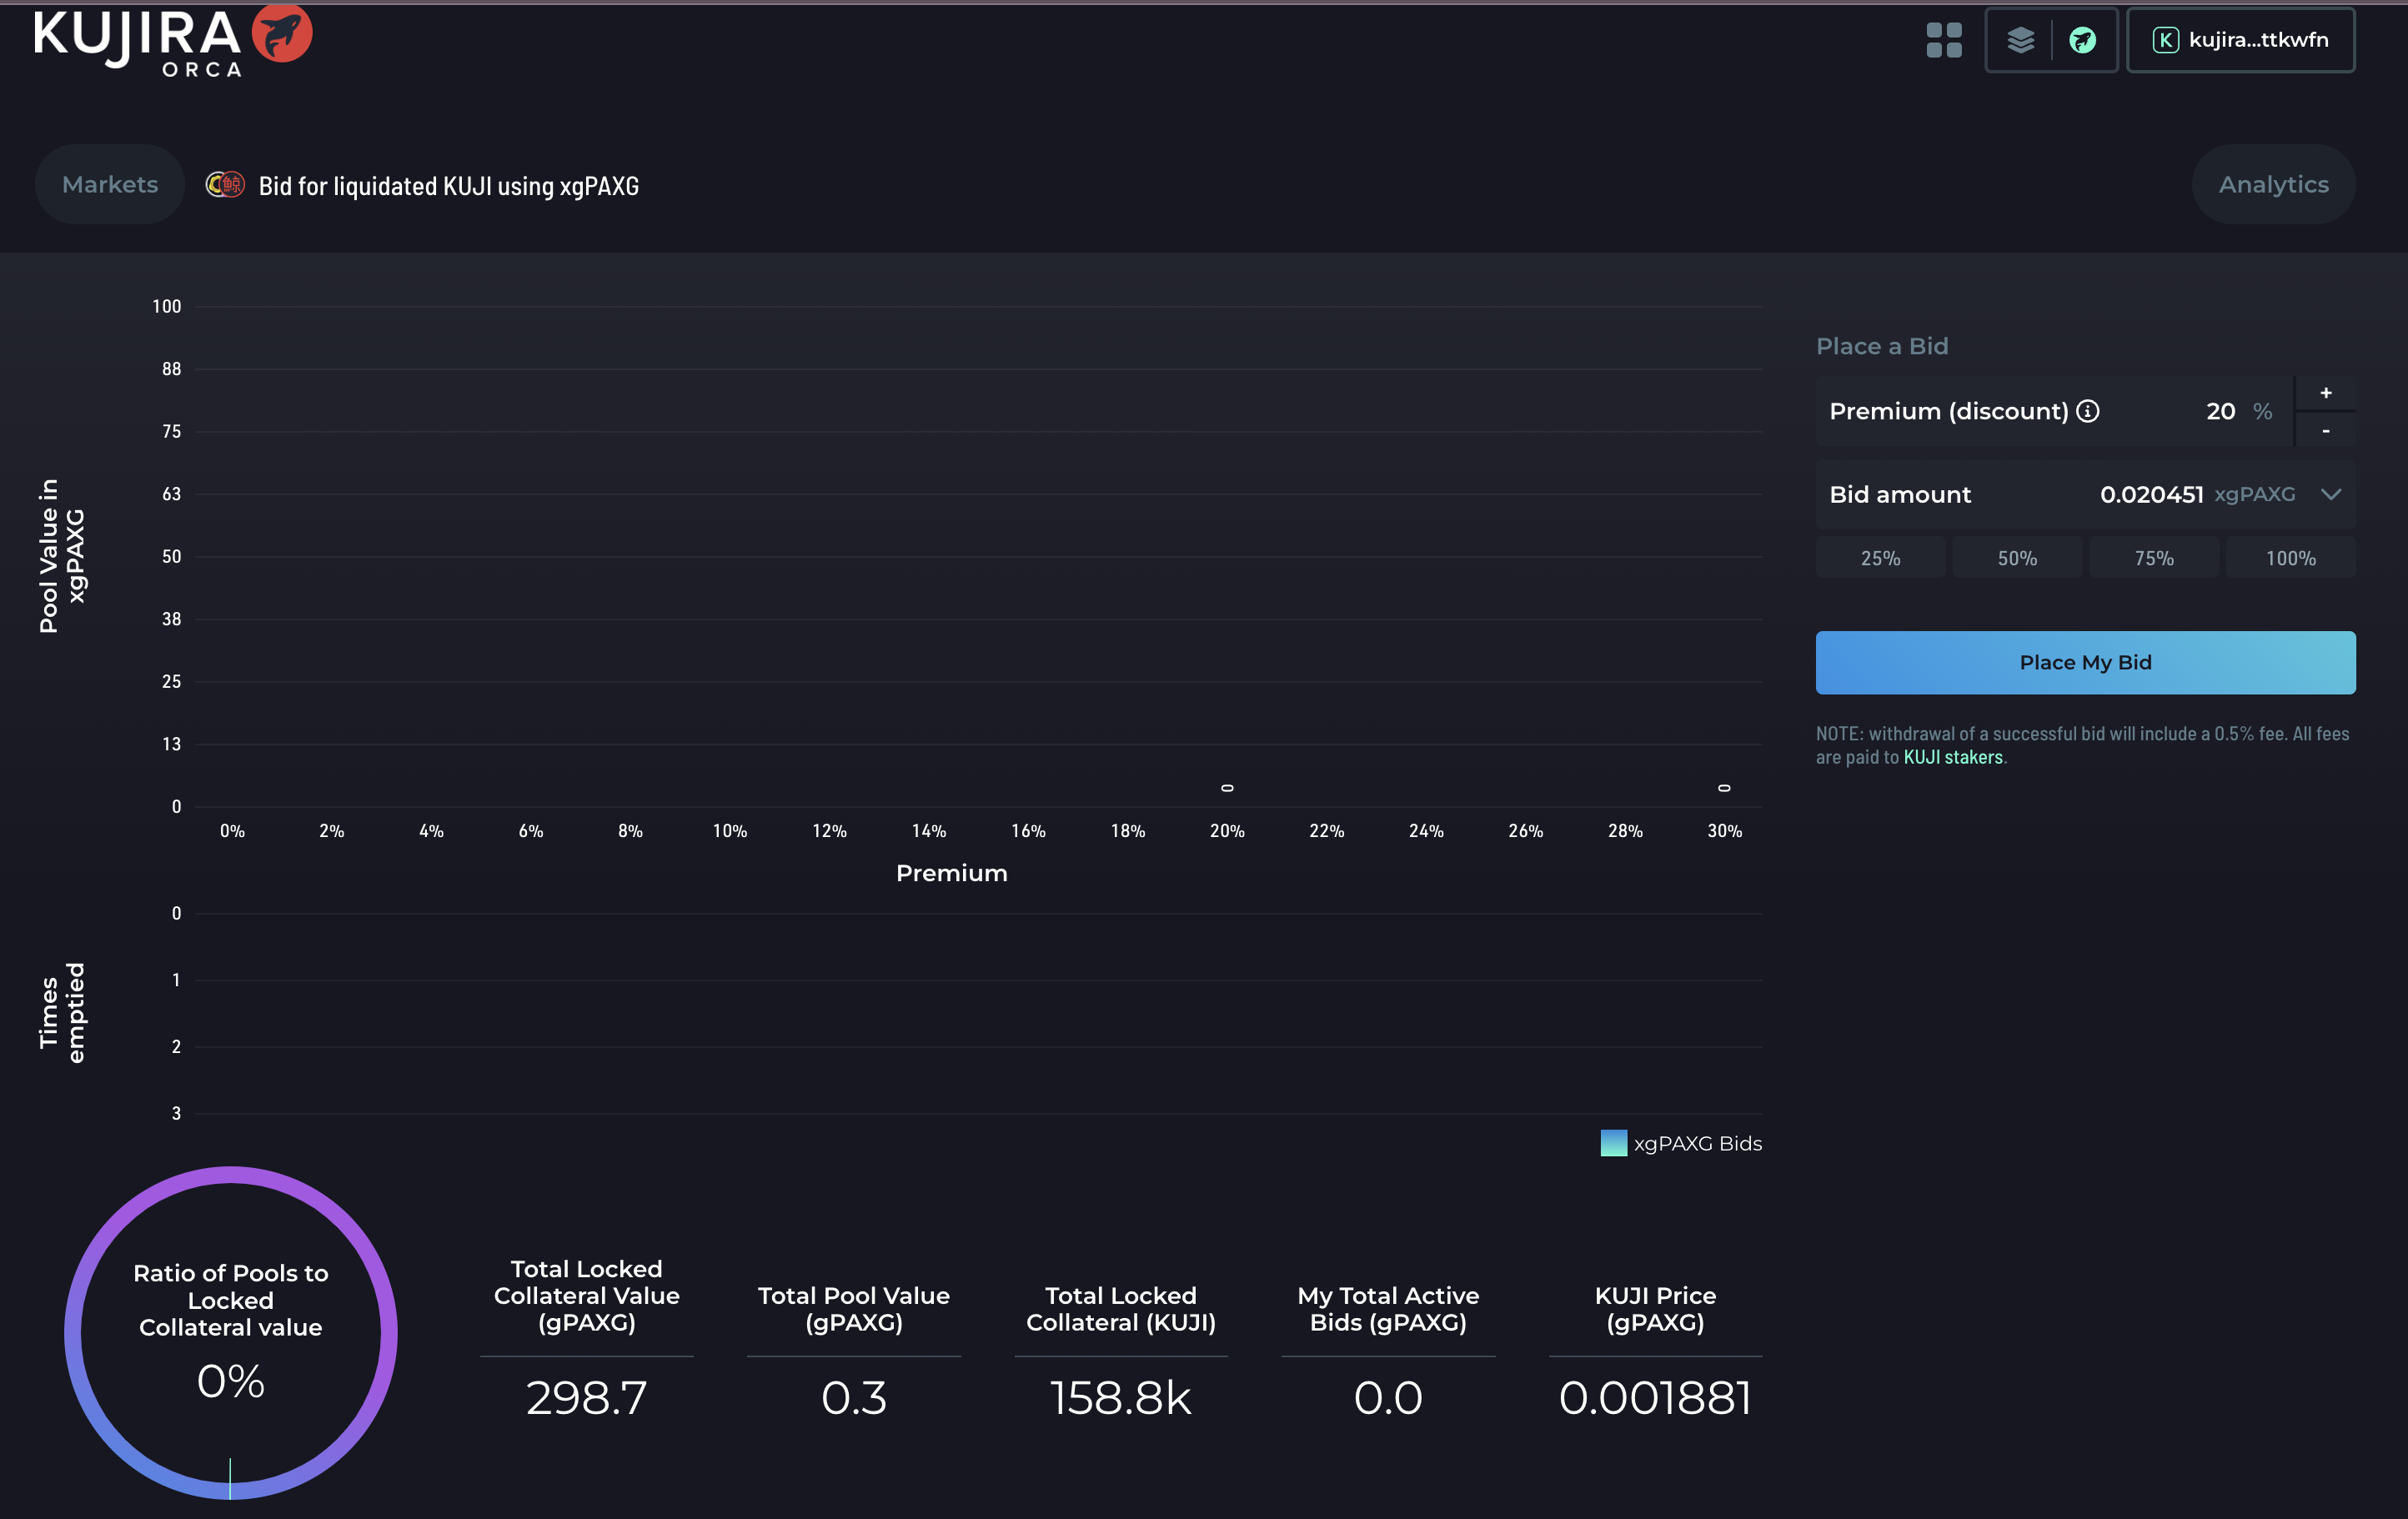The height and width of the screenshot is (1519, 2408).
Task: Toggle the xgPAXG Bids legend swatch
Action: 1613,1143
